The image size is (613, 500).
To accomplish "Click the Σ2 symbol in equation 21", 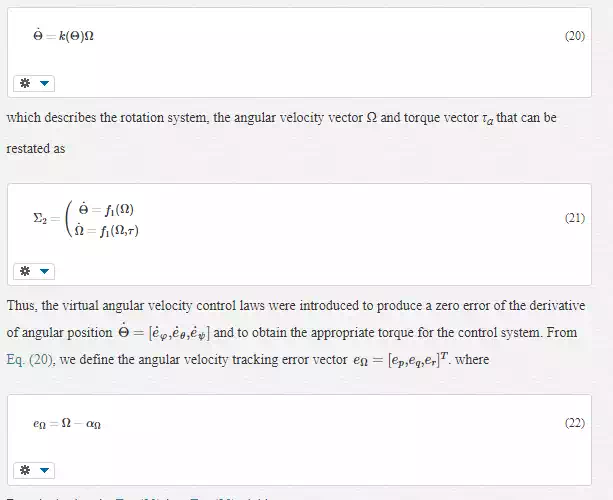I will tap(40, 218).
